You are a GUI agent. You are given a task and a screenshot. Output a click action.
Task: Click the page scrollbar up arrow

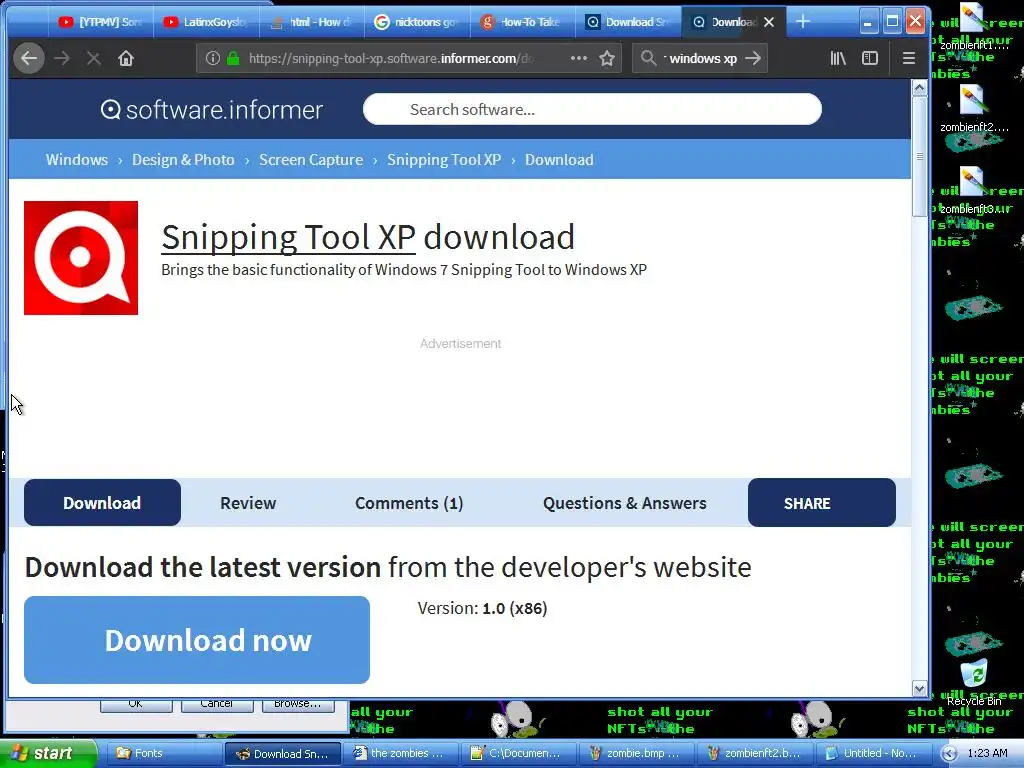pyautogui.click(x=920, y=88)
